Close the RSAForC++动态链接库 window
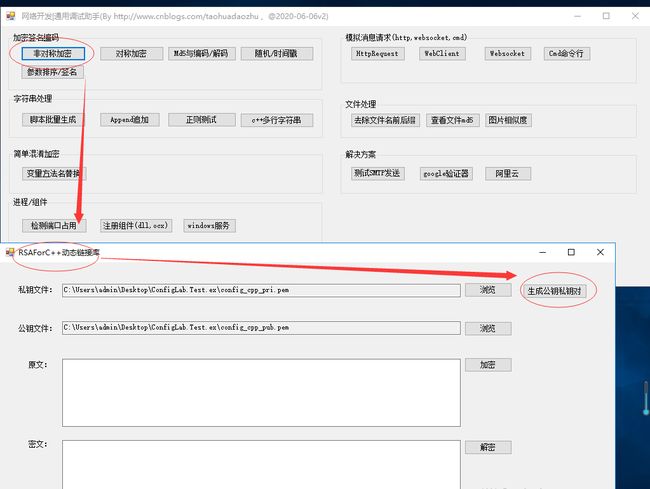Image resolution: width=650 pixels, height=489 pixels. click(600, 252)
